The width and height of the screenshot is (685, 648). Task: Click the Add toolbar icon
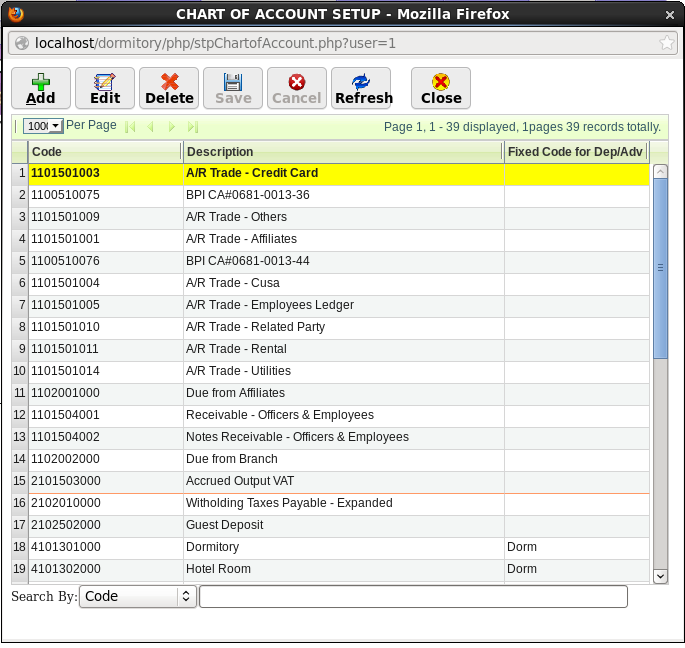41,82
